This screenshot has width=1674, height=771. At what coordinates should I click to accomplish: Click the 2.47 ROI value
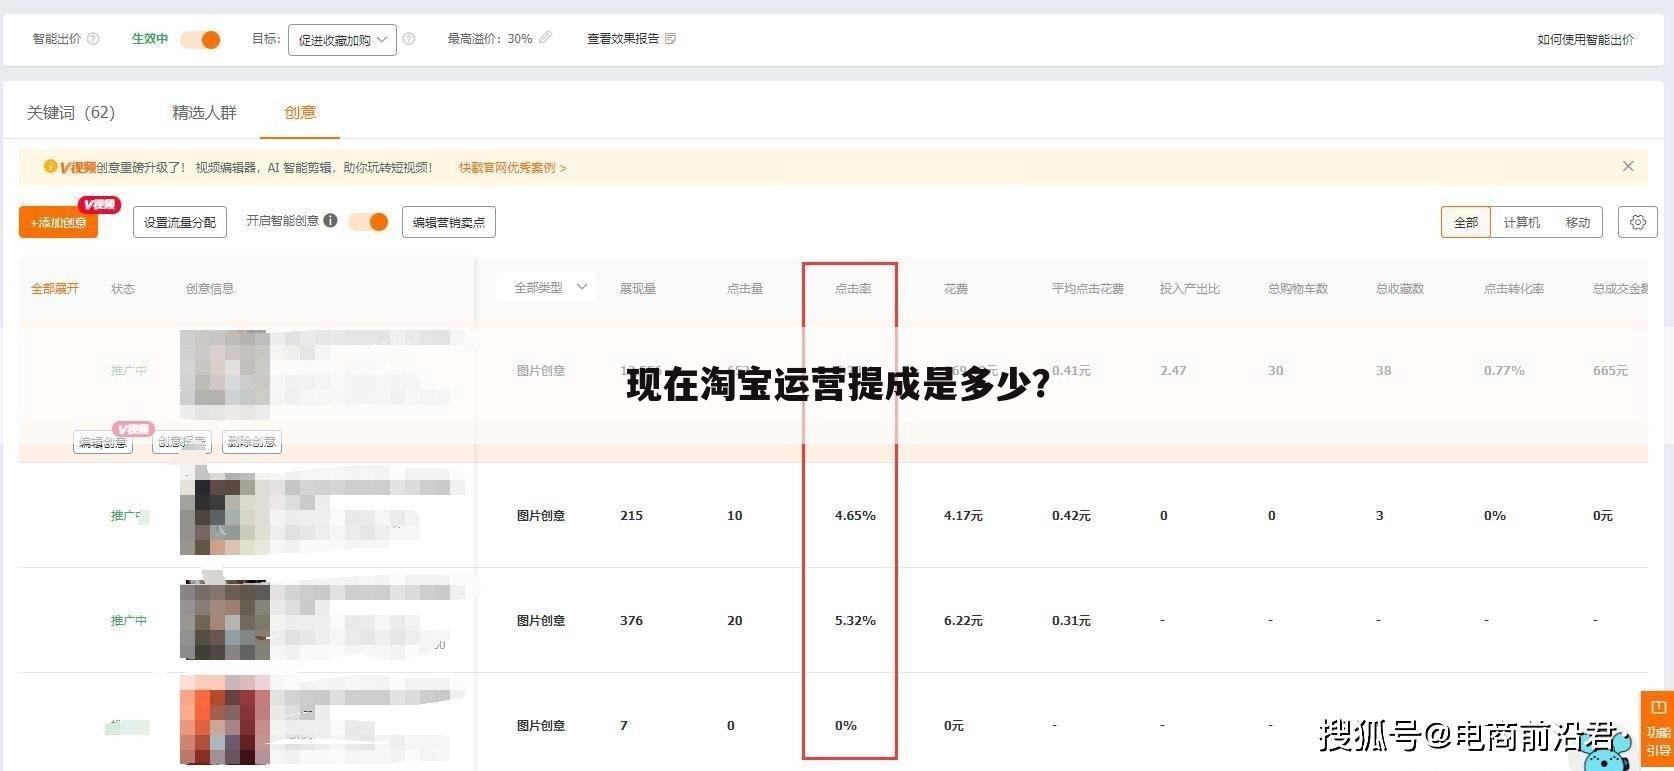tap(1173, 371)
